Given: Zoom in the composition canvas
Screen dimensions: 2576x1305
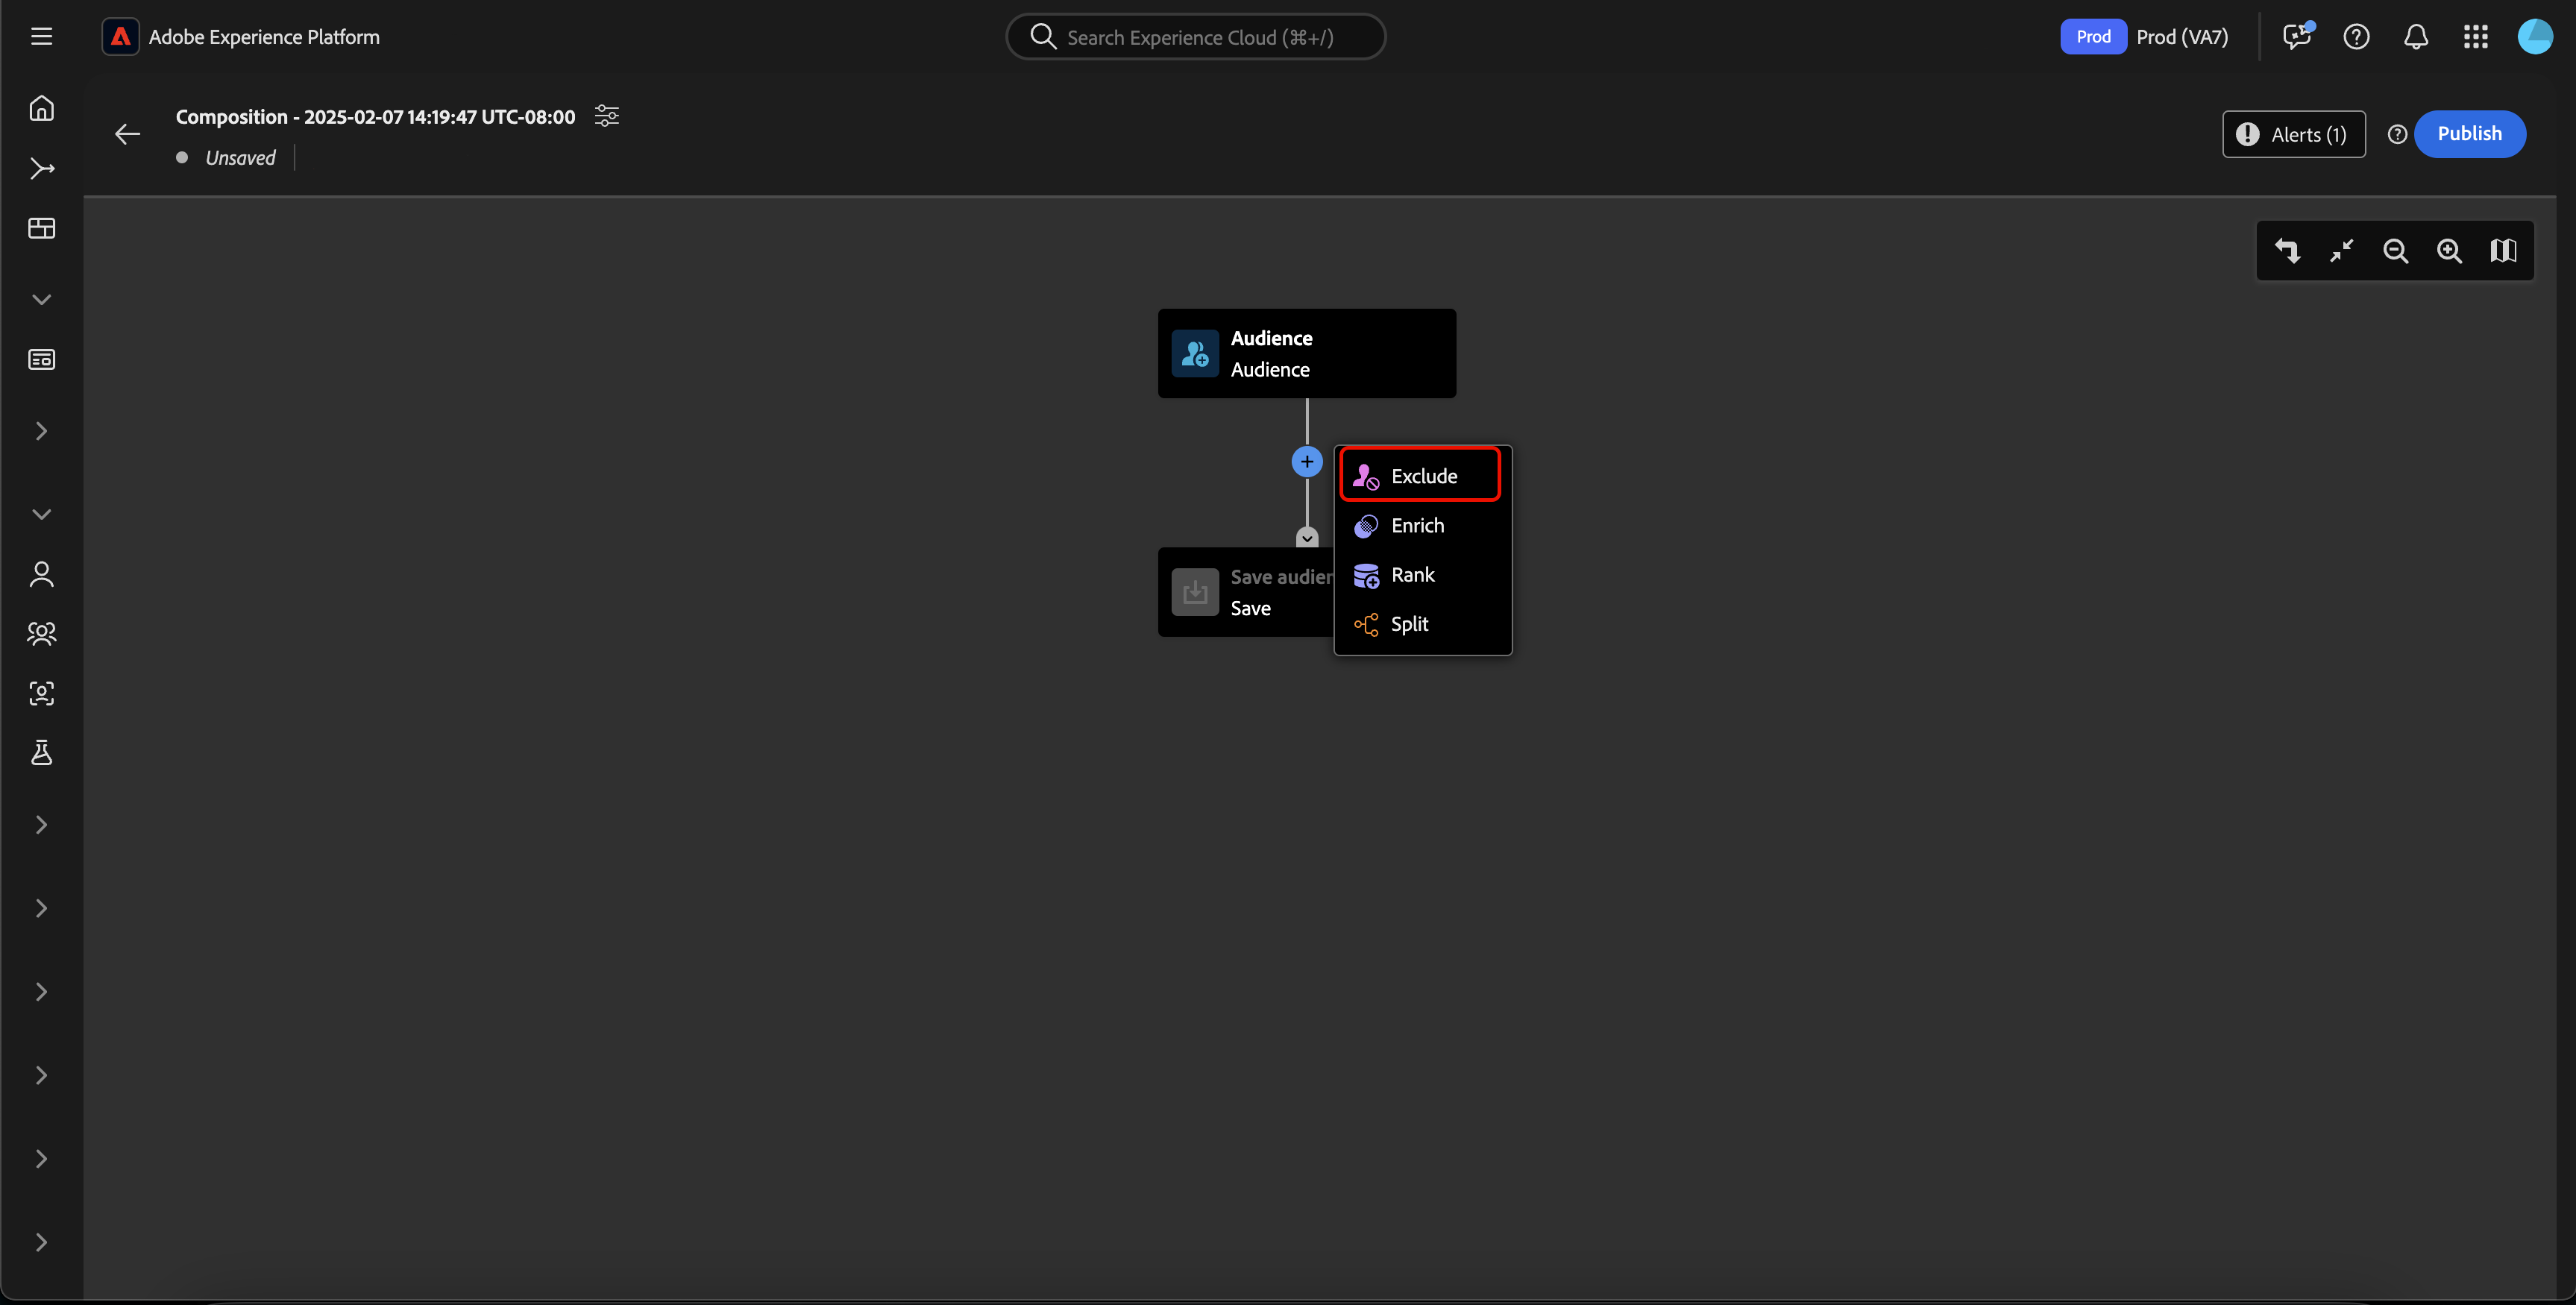Looking at the screenshot, I should (x=2449, y=251).
